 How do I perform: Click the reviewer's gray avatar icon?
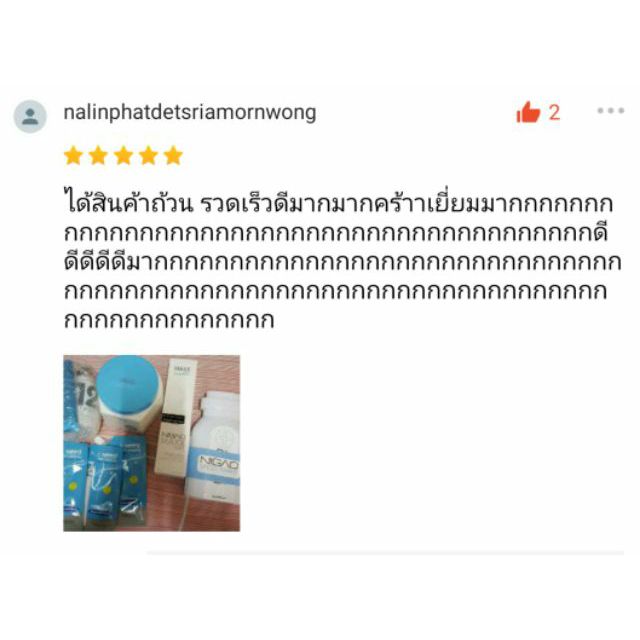click(30, 116)
